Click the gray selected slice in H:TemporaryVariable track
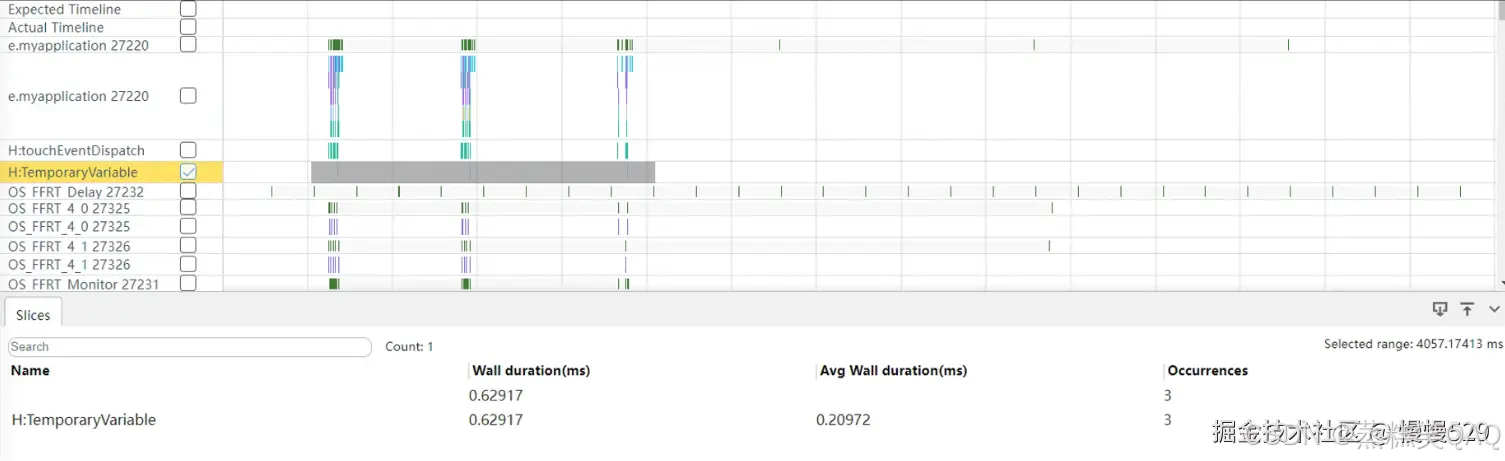The height and width of the screenshot is (461, 1505). pyautogui.click(x=483, y=172)
